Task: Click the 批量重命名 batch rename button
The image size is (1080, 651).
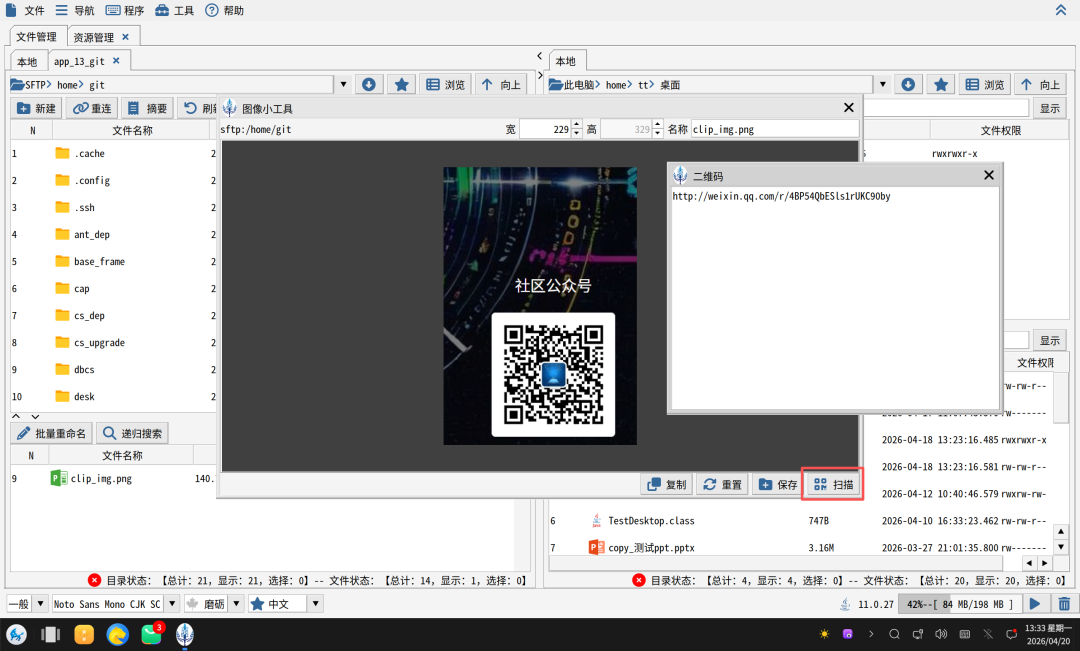Action: click(52, 433)
